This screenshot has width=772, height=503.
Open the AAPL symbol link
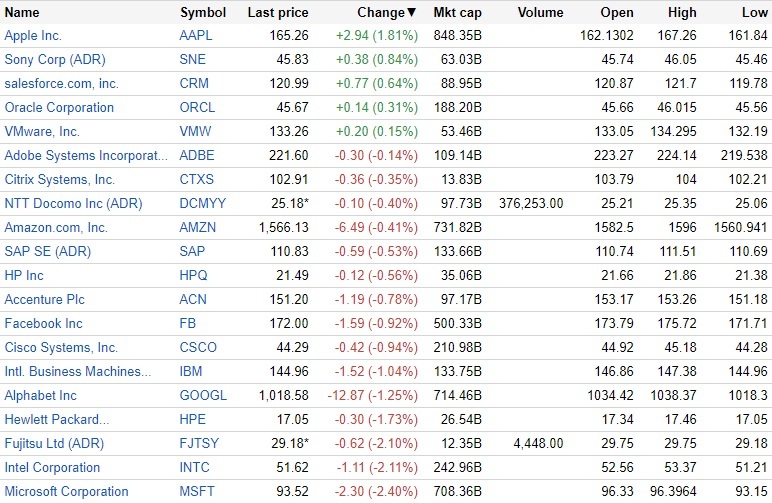pyautogui.click(x=196, y=35)
